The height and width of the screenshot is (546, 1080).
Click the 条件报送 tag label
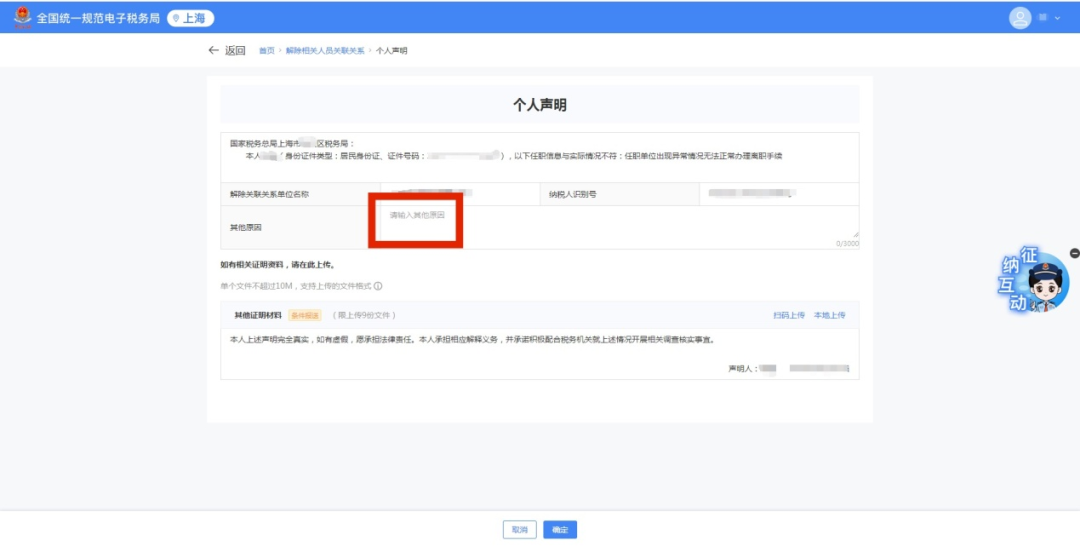click(x=305, y=315)
